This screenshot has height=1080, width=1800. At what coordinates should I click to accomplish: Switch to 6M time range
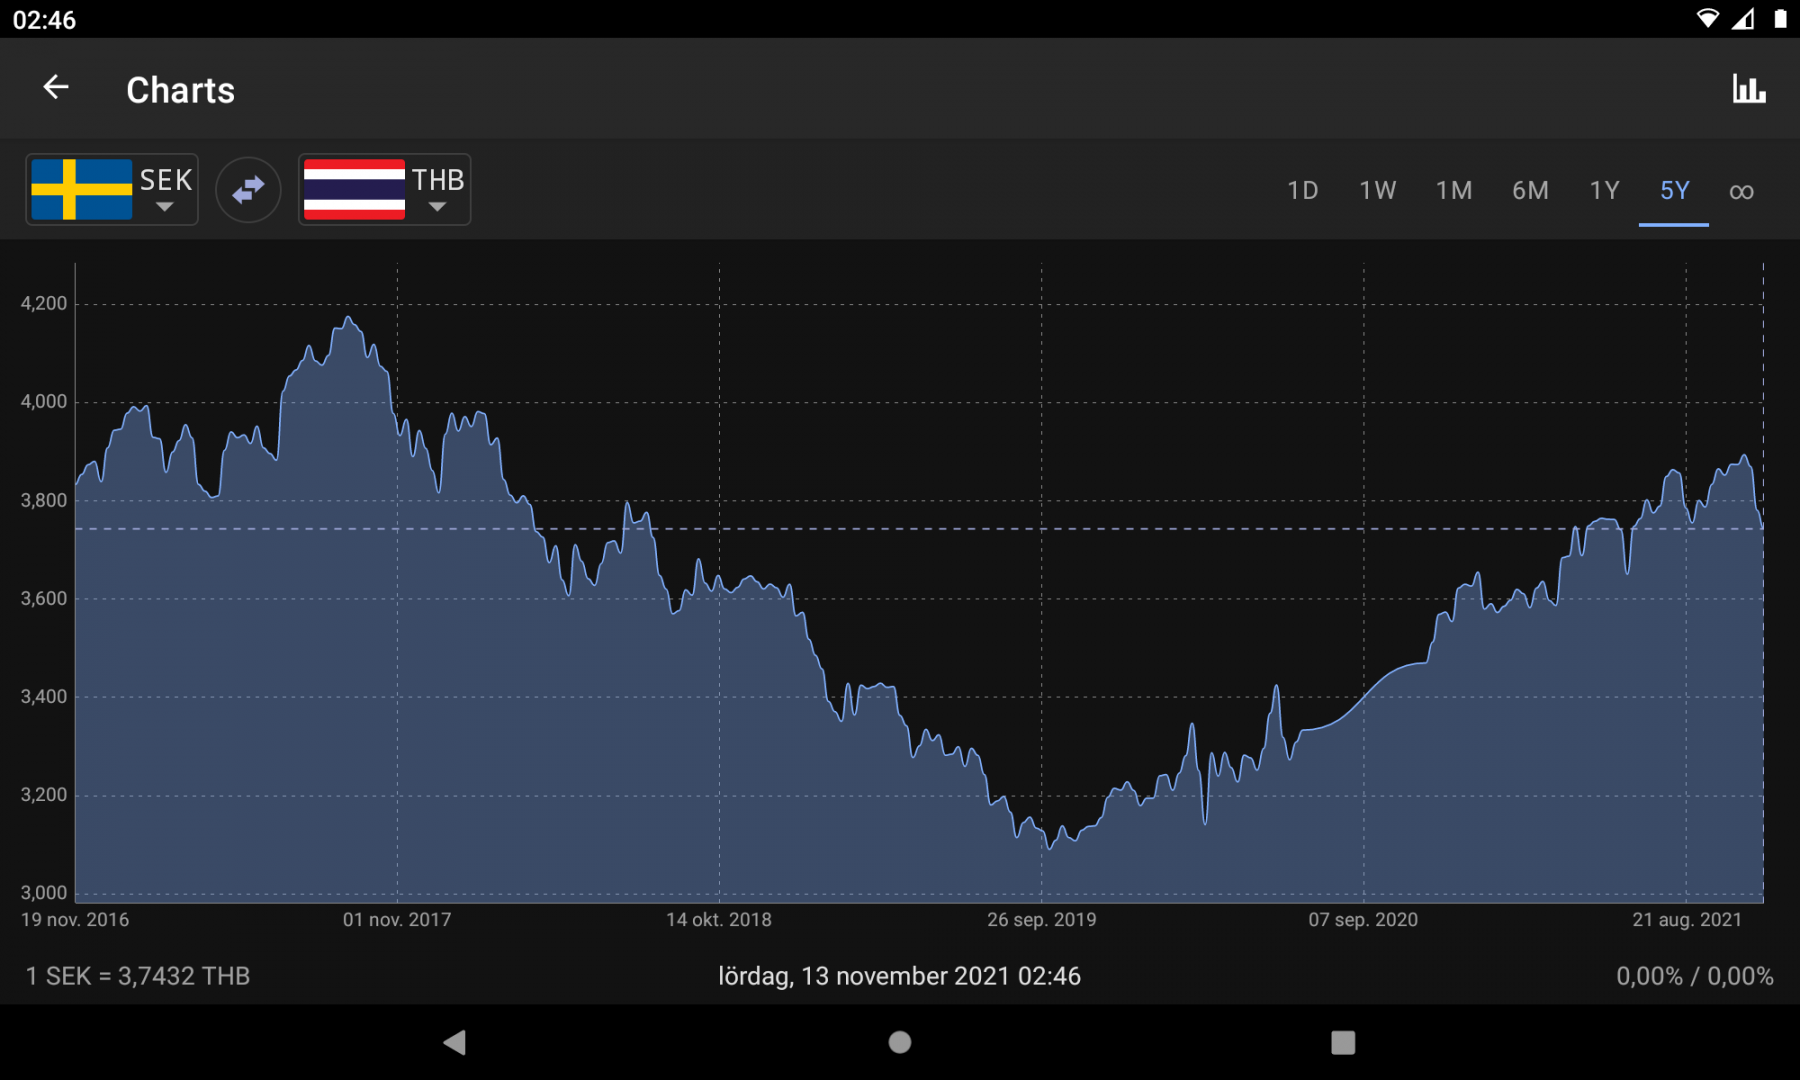coord(1530,190)
